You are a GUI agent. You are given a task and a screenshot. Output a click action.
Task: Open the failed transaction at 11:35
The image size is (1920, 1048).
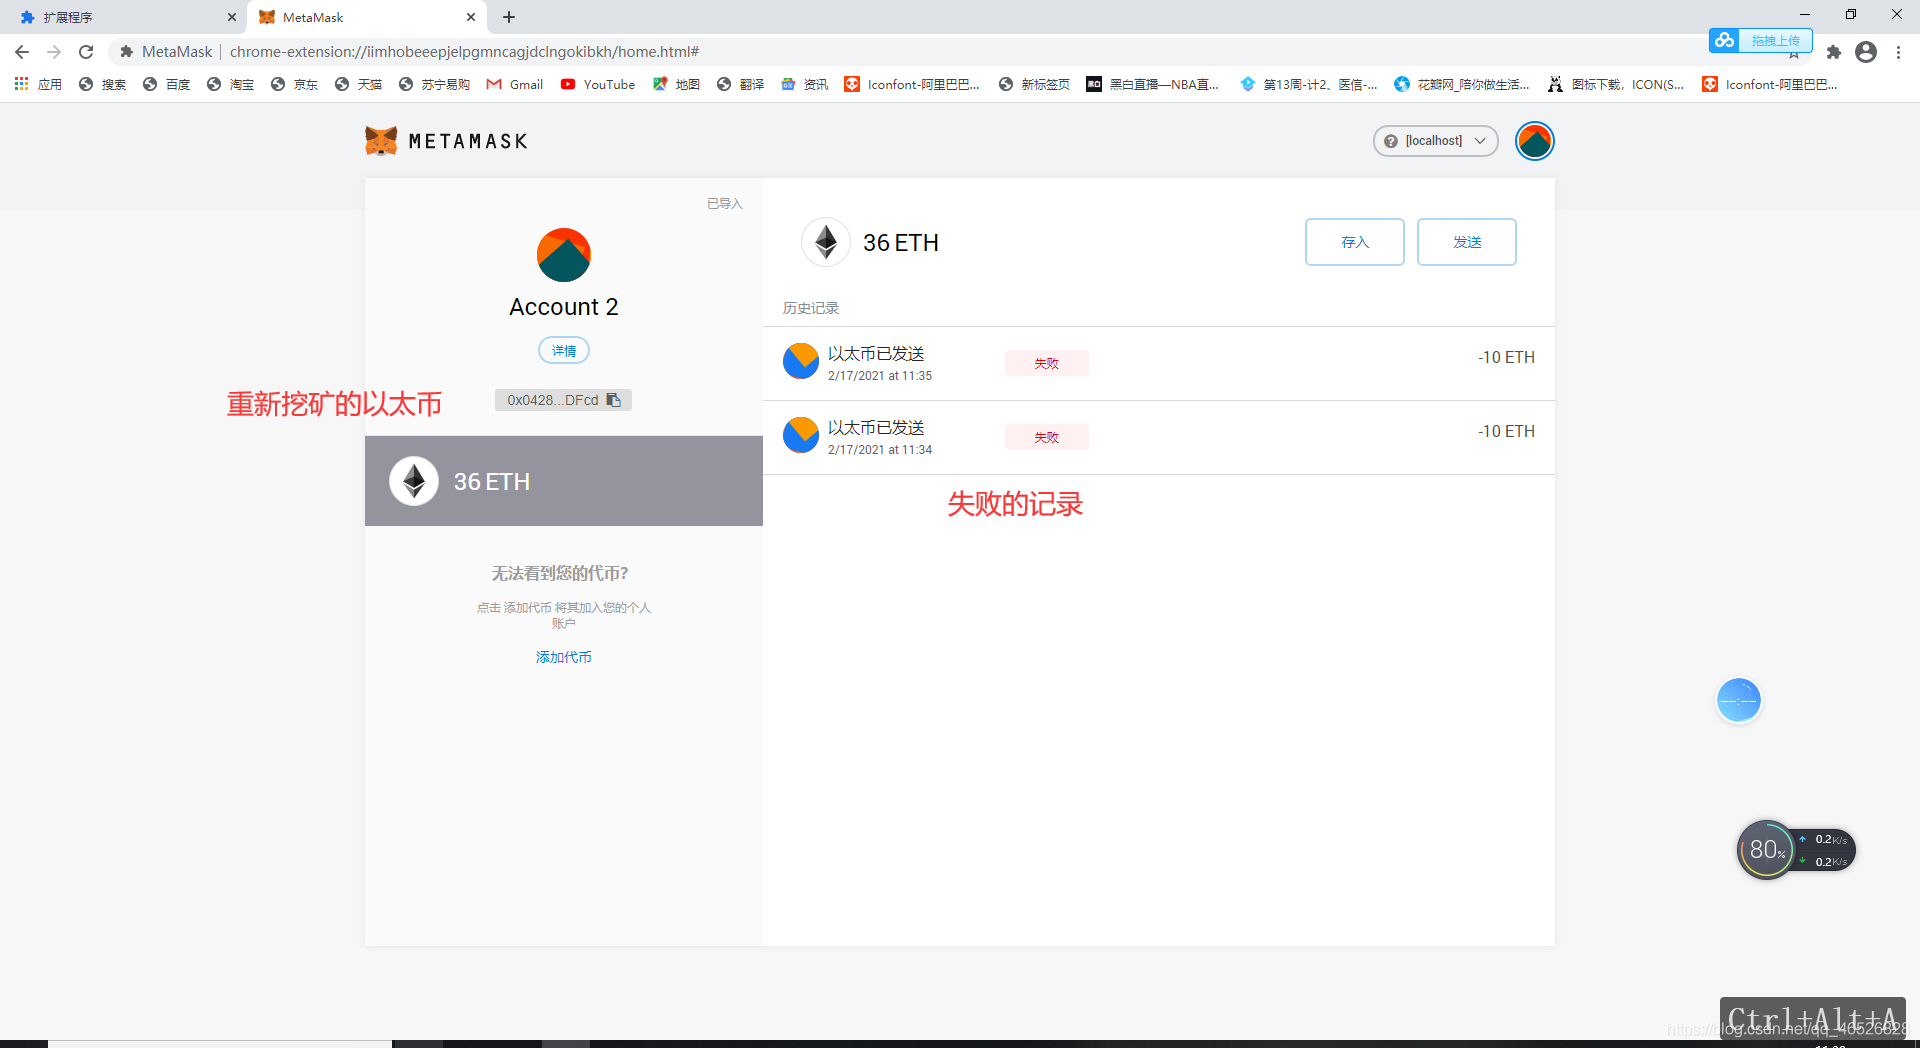click(1158, 364)
